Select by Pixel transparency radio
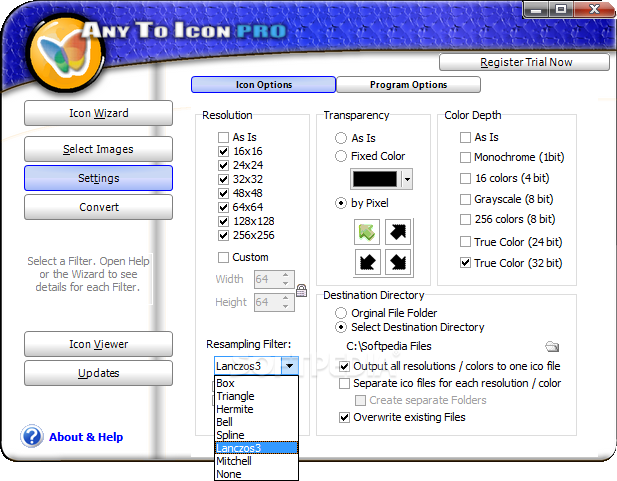This screenshot has height=481, width=617. click(341, 204)
